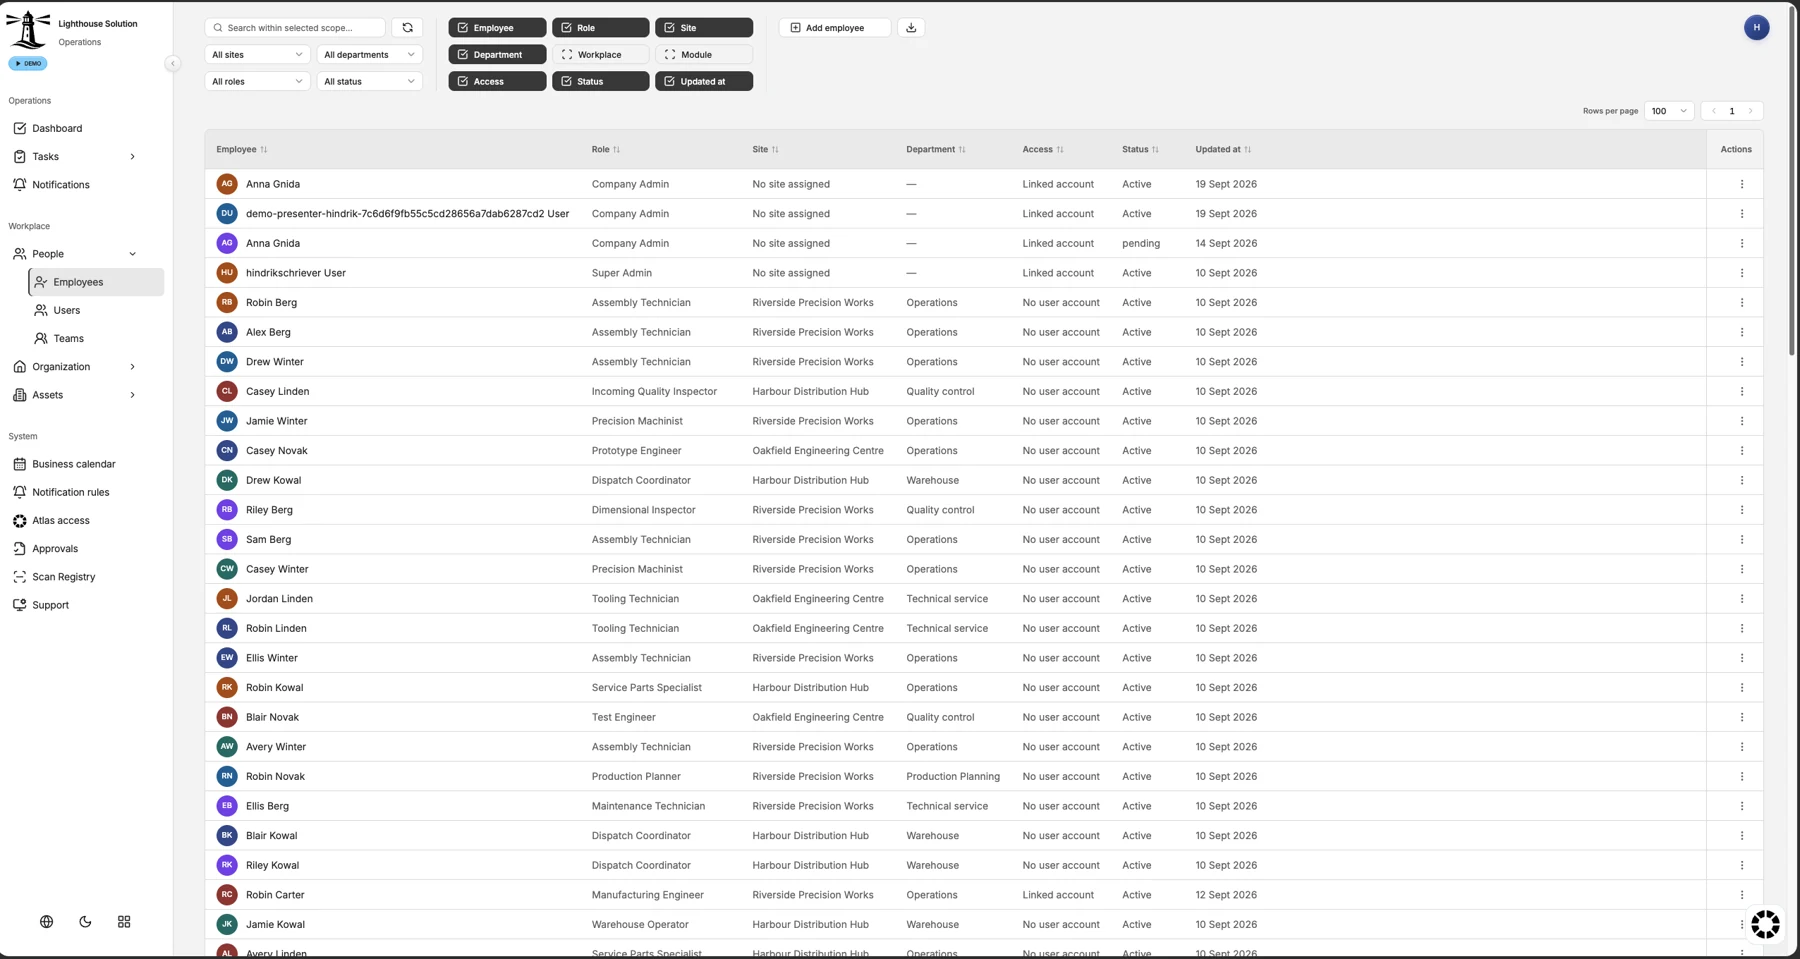The image size is (1800, 959).
Task: Change rows per page dropdown
Action: pyautogui.click(x=1669, y=111)
